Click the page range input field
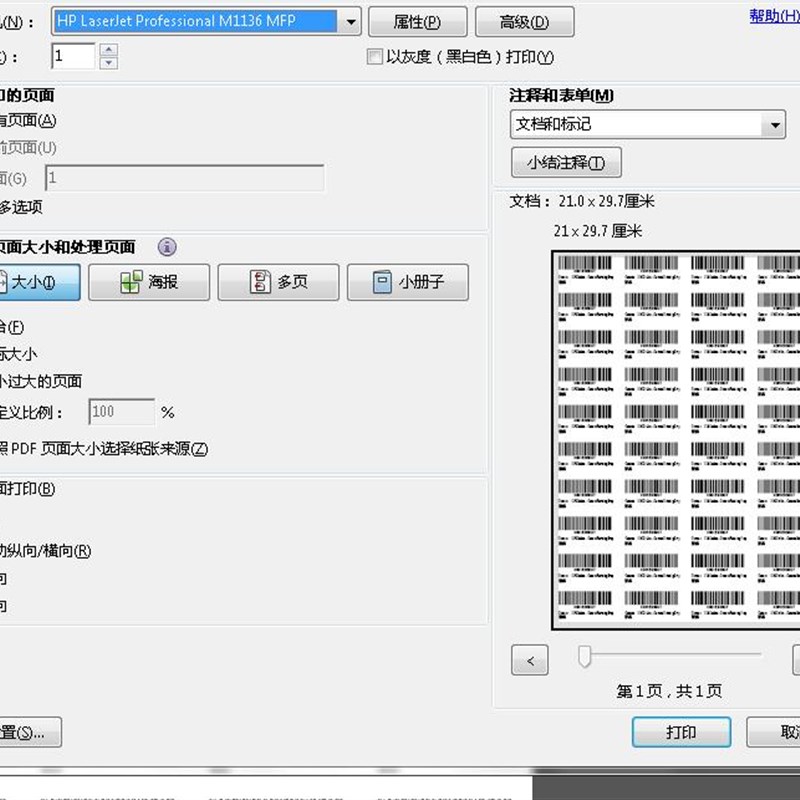The width and height of the screenshot is (800, 800). (184, 178)
